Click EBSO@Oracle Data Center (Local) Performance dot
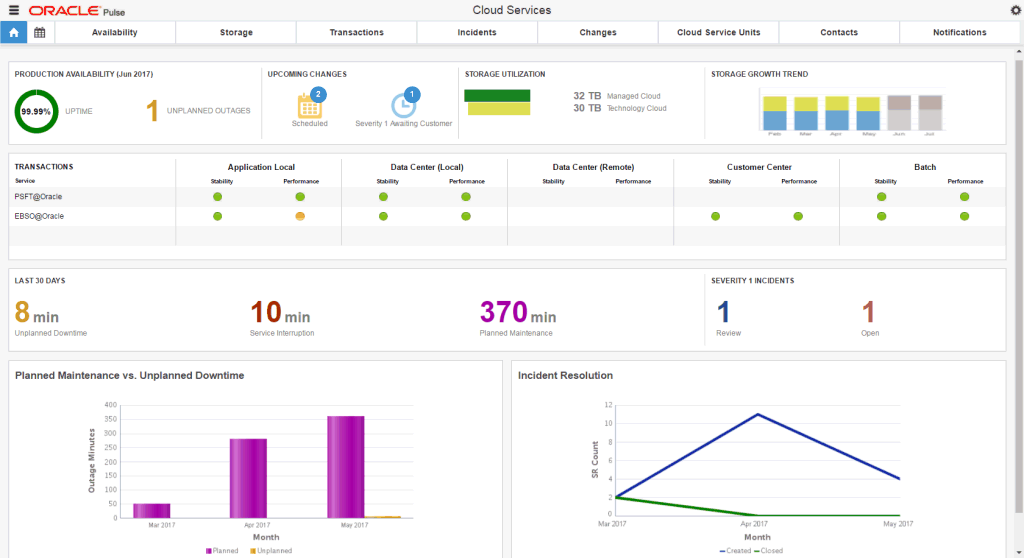The height and width of the screenshot is (558, 1024). [x=466, y=216]
